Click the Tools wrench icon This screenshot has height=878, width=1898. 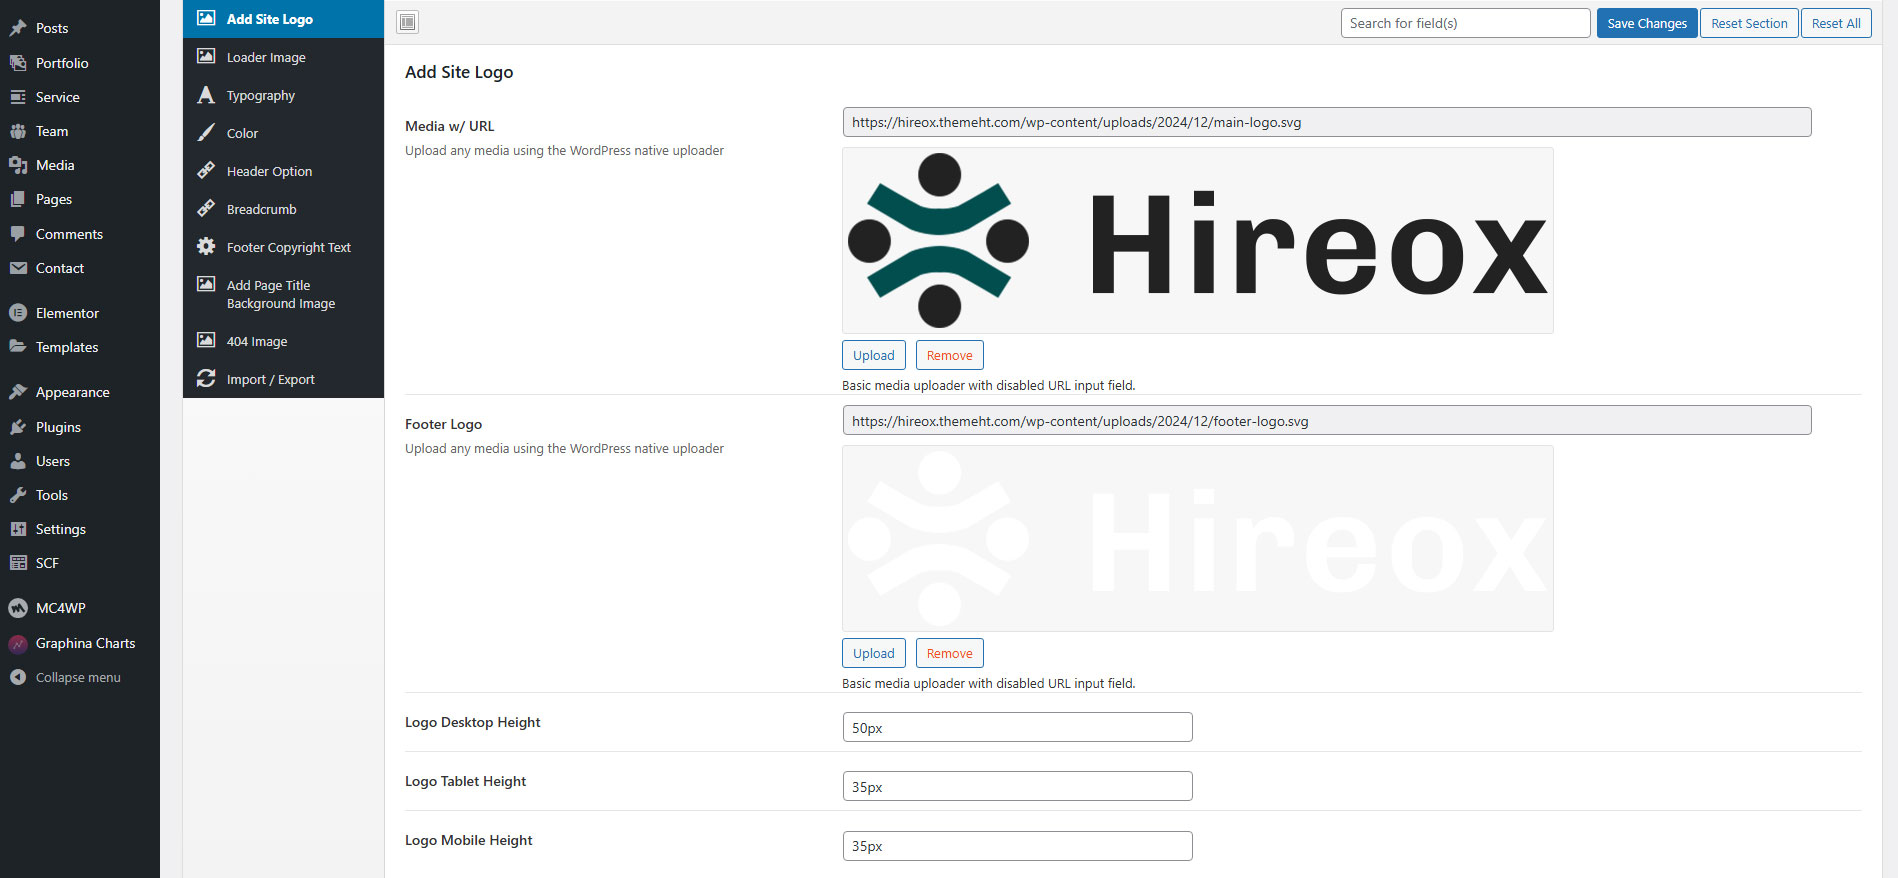coord(18,495)
